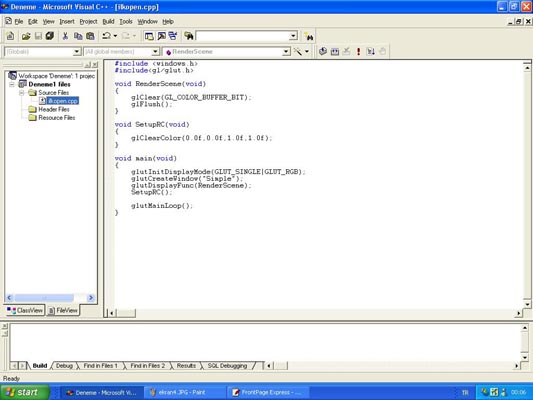Click the WizardBar action wand icon

[x=297, y=51]
